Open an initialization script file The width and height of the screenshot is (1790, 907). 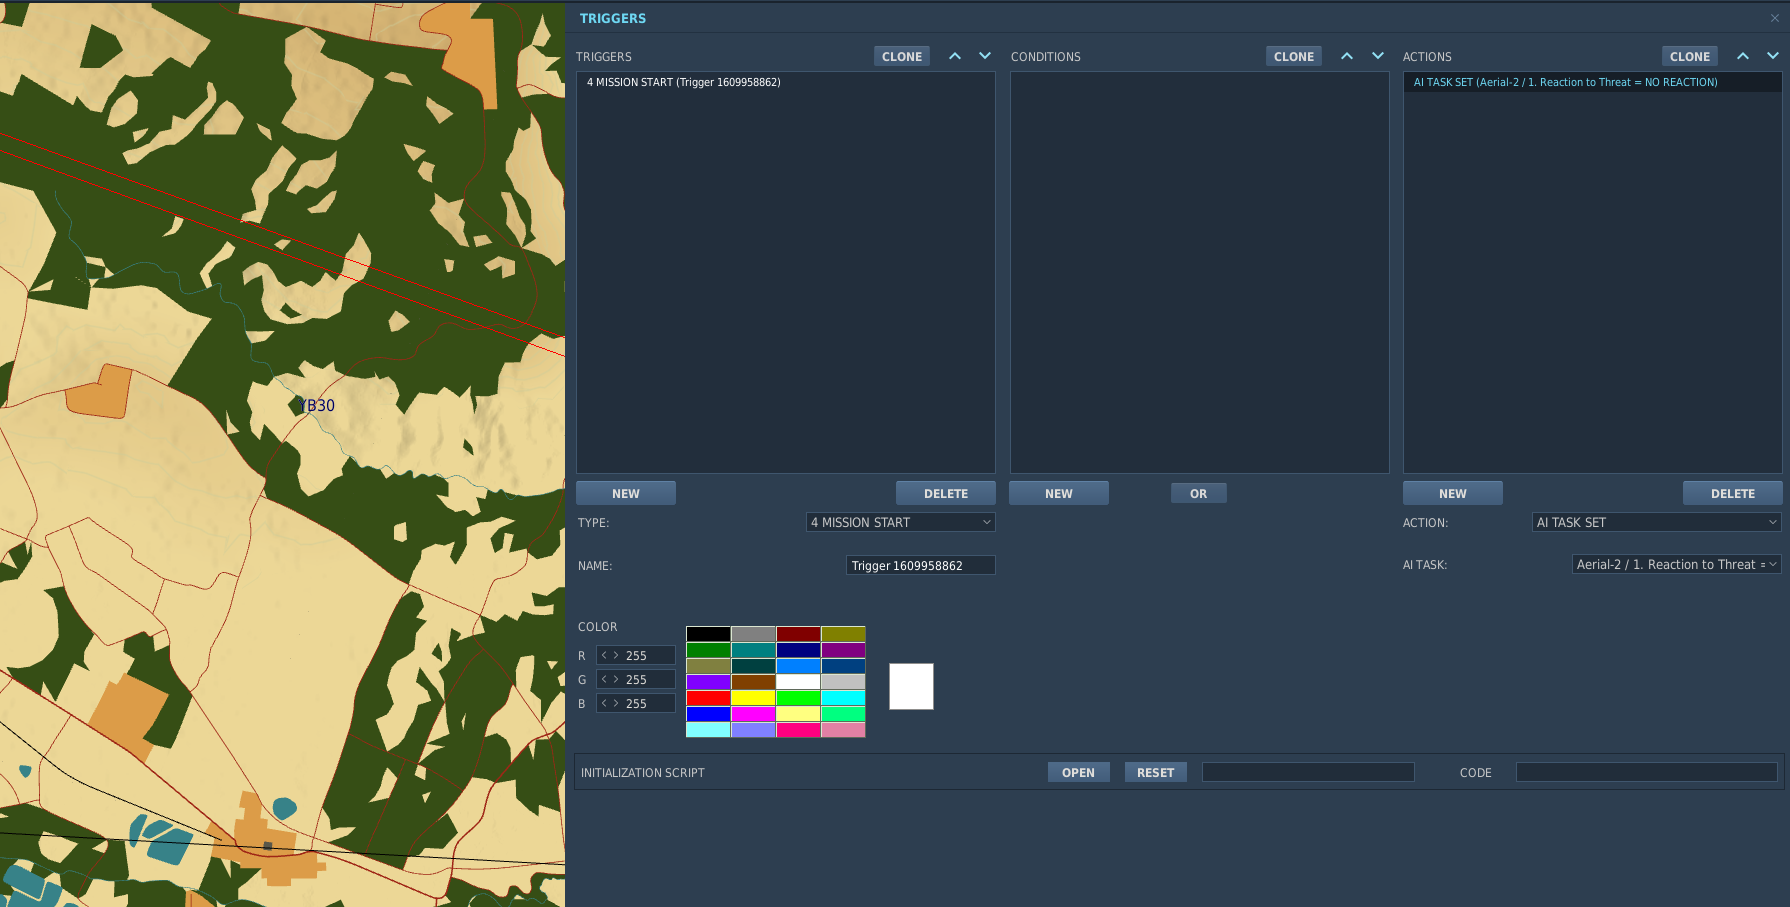point(1079,772)
